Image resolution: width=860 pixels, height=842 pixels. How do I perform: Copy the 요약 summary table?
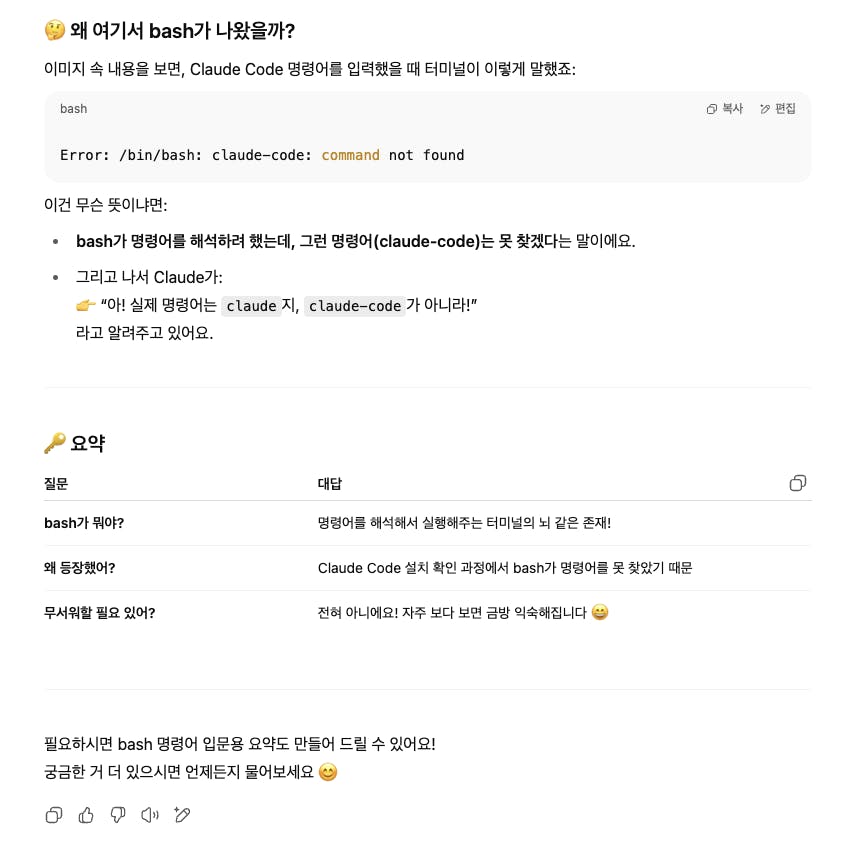pos(797,483)
